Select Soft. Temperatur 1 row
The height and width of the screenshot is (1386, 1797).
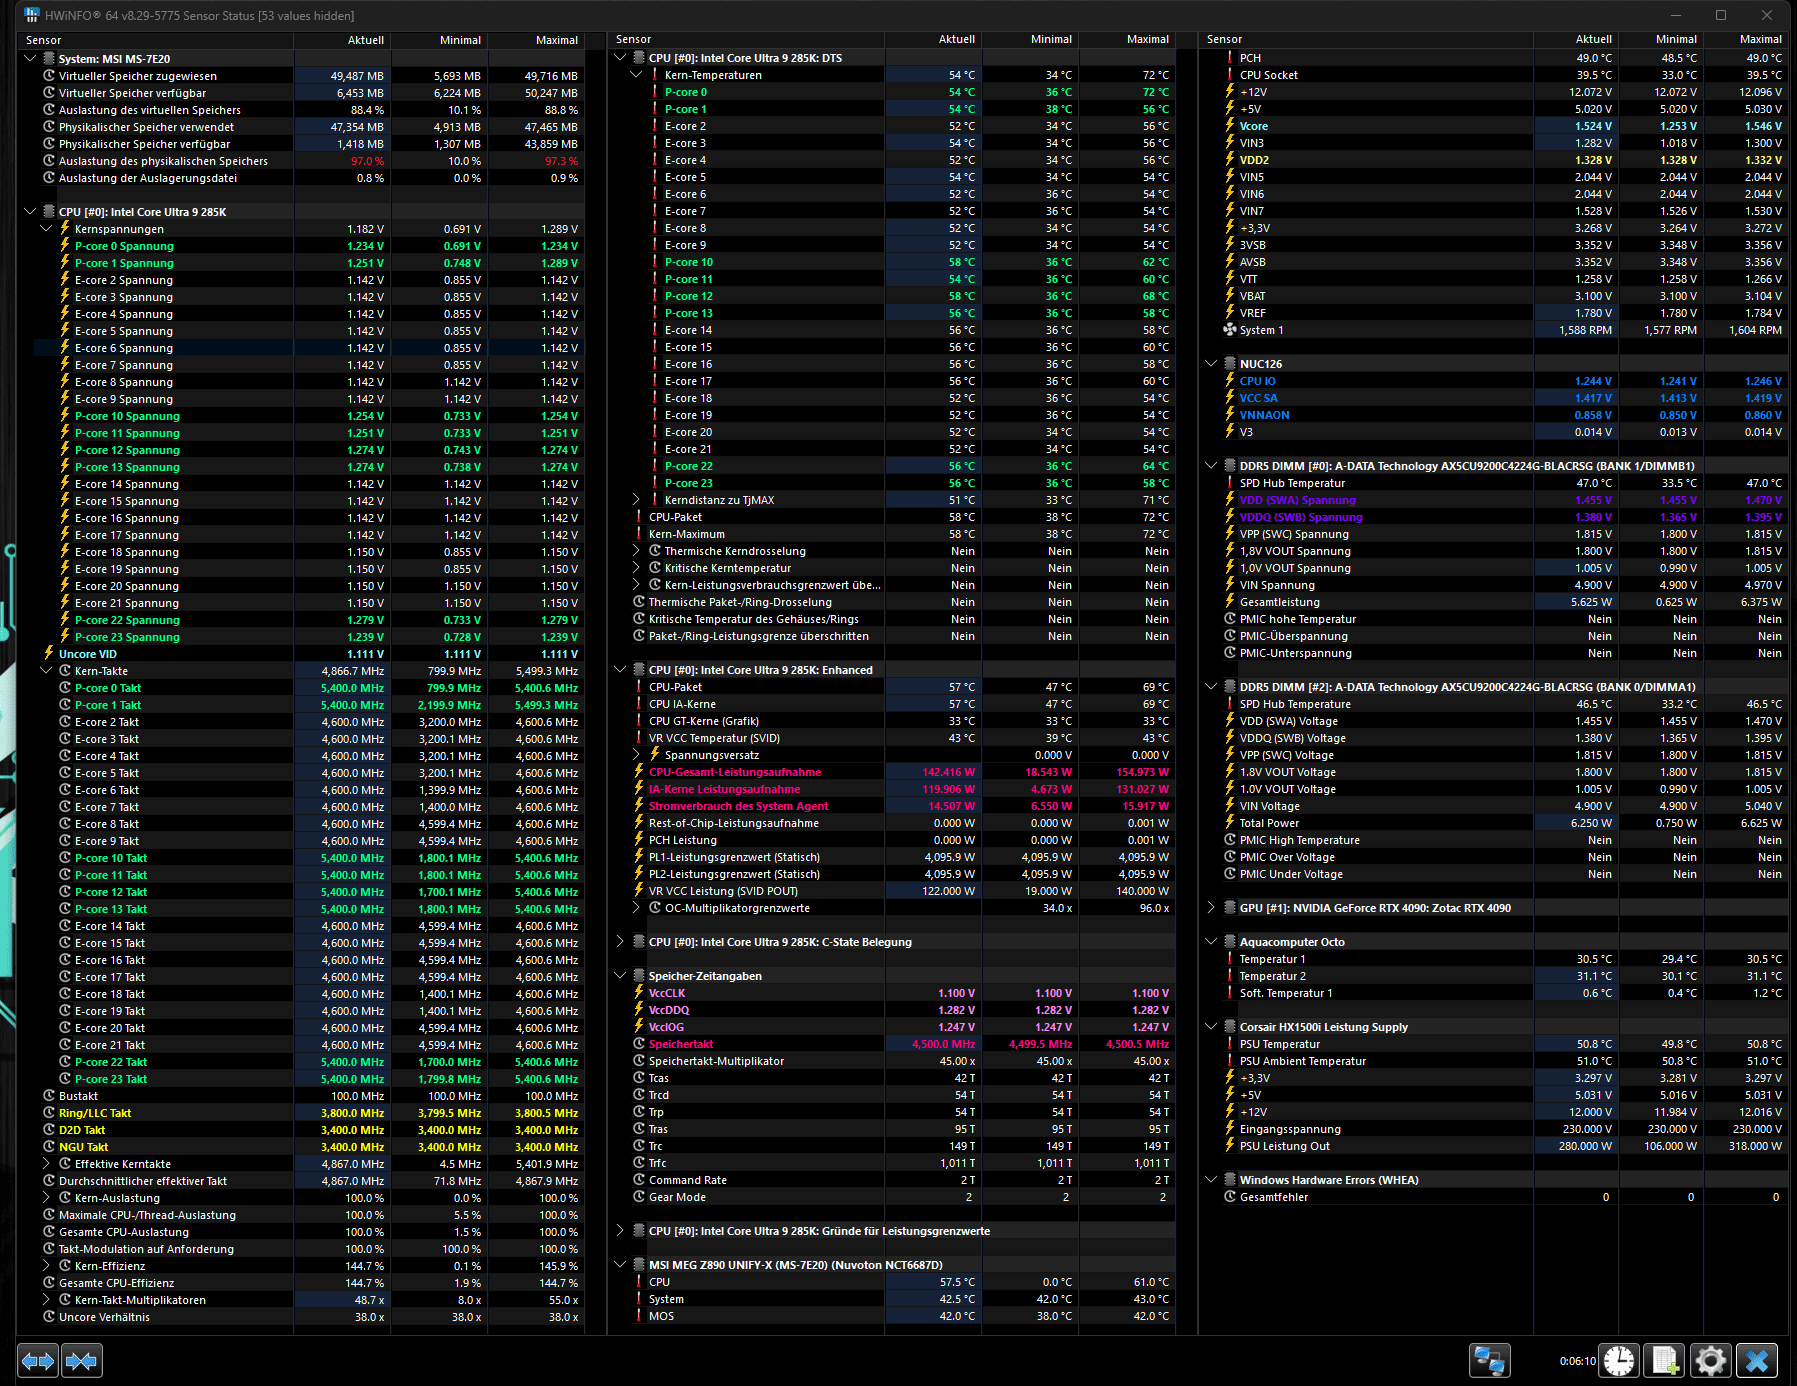(x=1502, y=993)
